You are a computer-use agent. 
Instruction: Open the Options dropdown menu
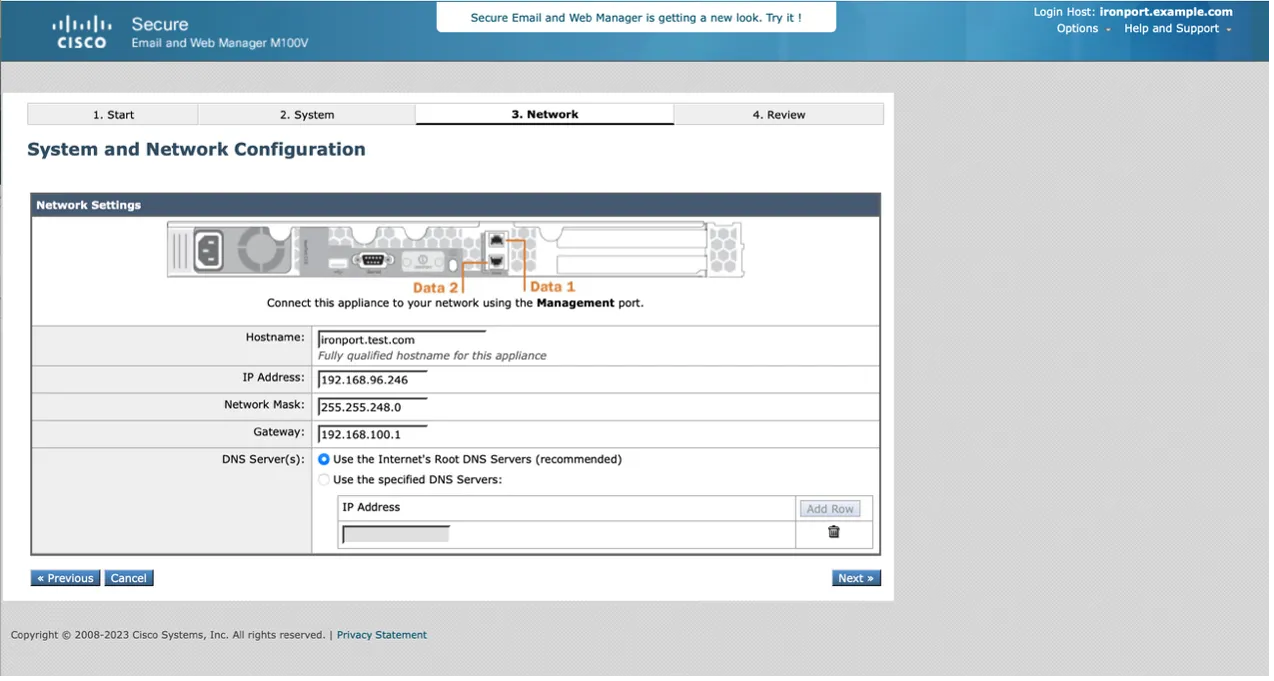click(x=1083, y=29)
